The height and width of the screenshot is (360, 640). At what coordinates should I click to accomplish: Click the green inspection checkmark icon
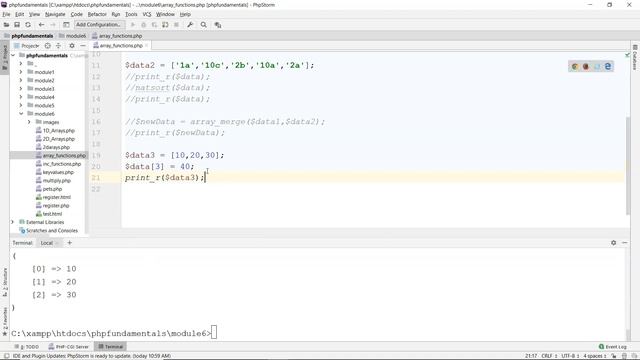627,55
